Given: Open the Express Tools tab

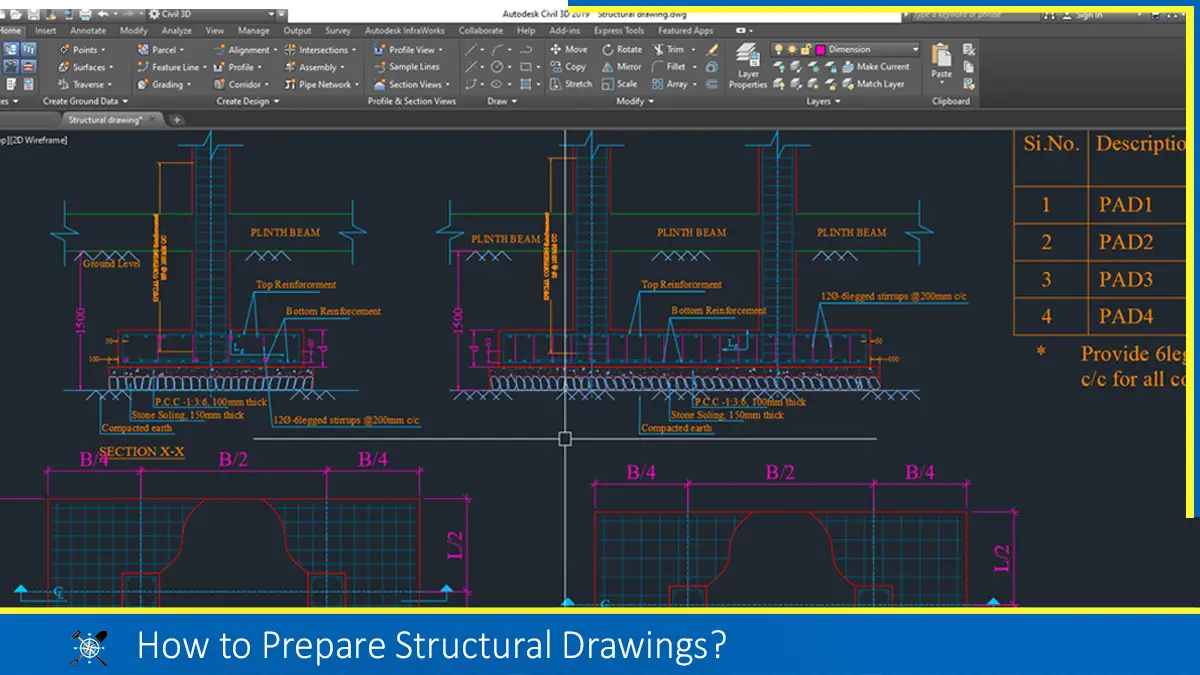Looking at the screenshot, I should [x=619, y=30].
